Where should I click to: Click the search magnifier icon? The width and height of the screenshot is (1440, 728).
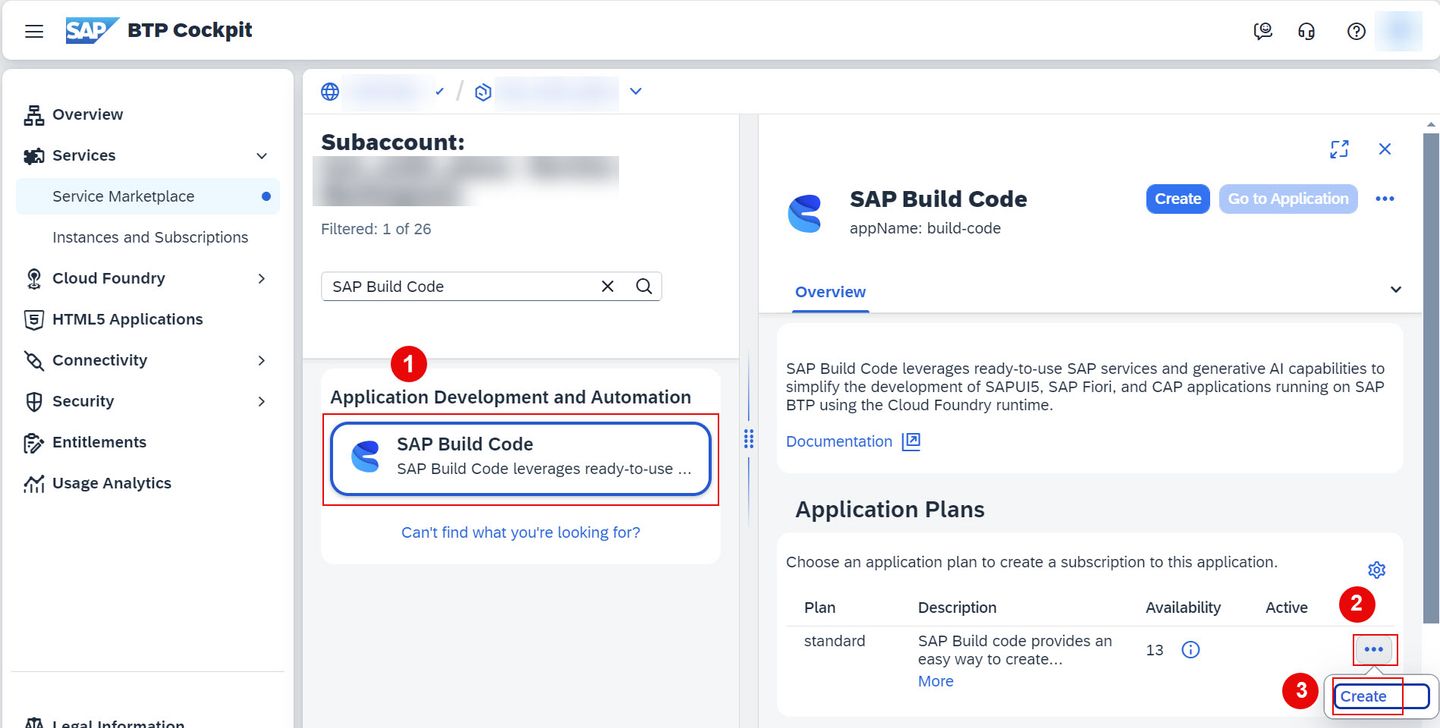pos(644,286)
